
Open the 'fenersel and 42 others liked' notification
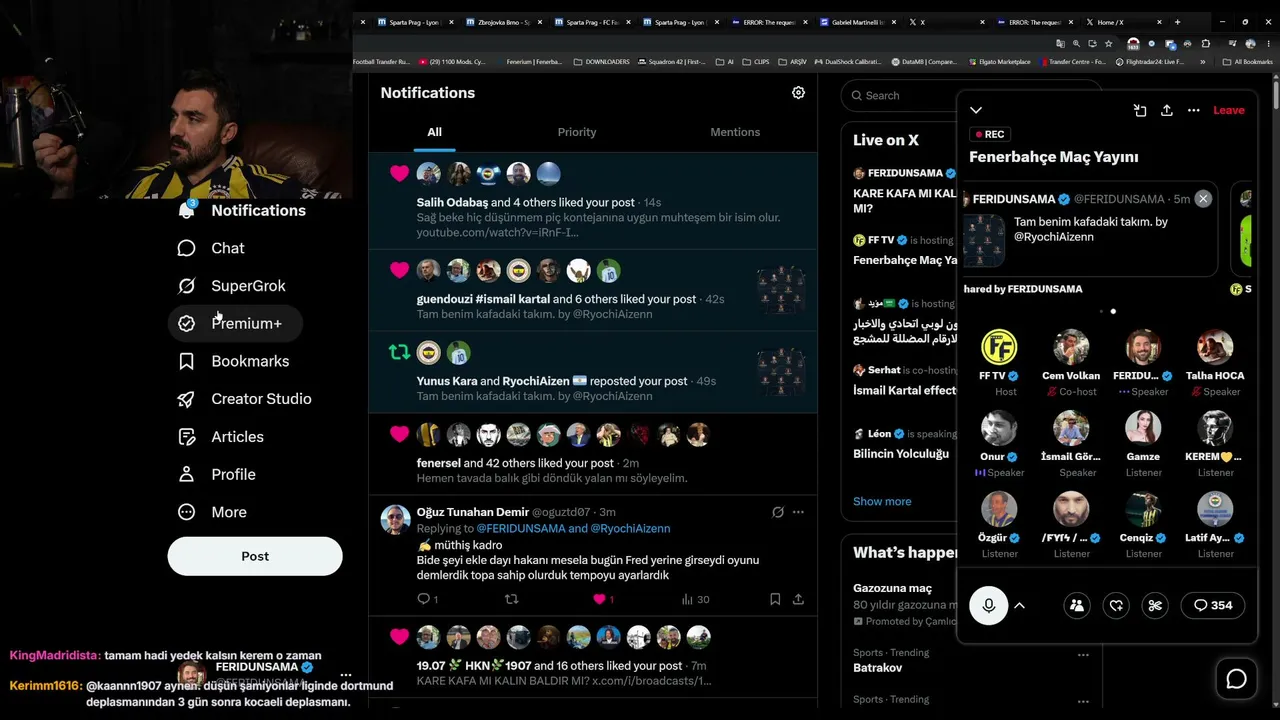tap(593, 455)
